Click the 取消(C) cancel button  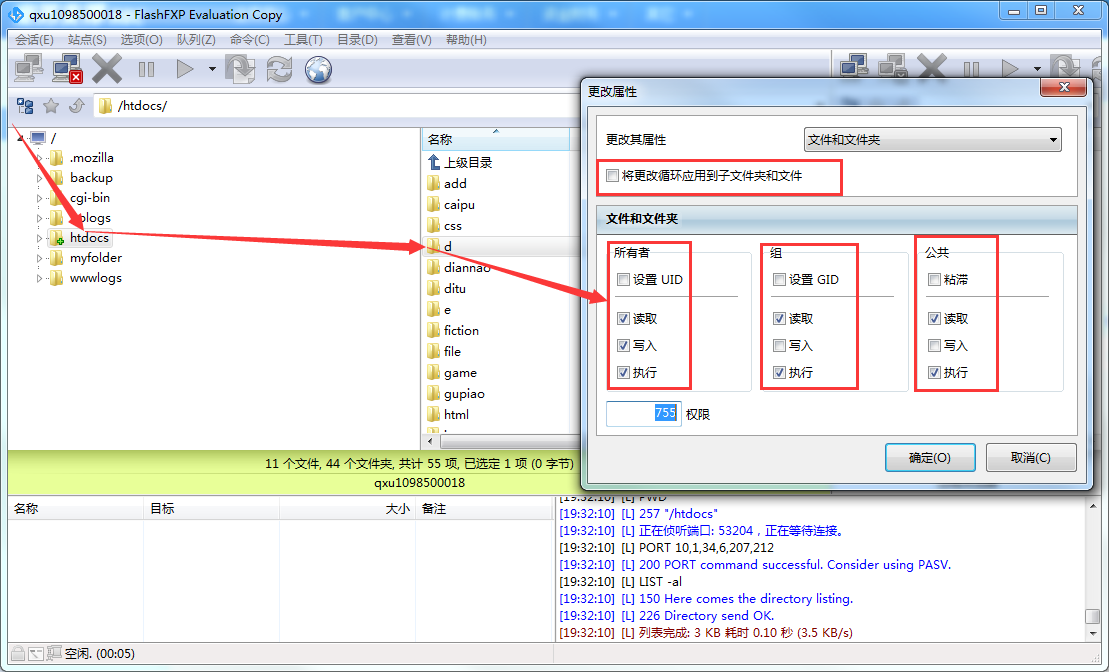click(1030, 458)
